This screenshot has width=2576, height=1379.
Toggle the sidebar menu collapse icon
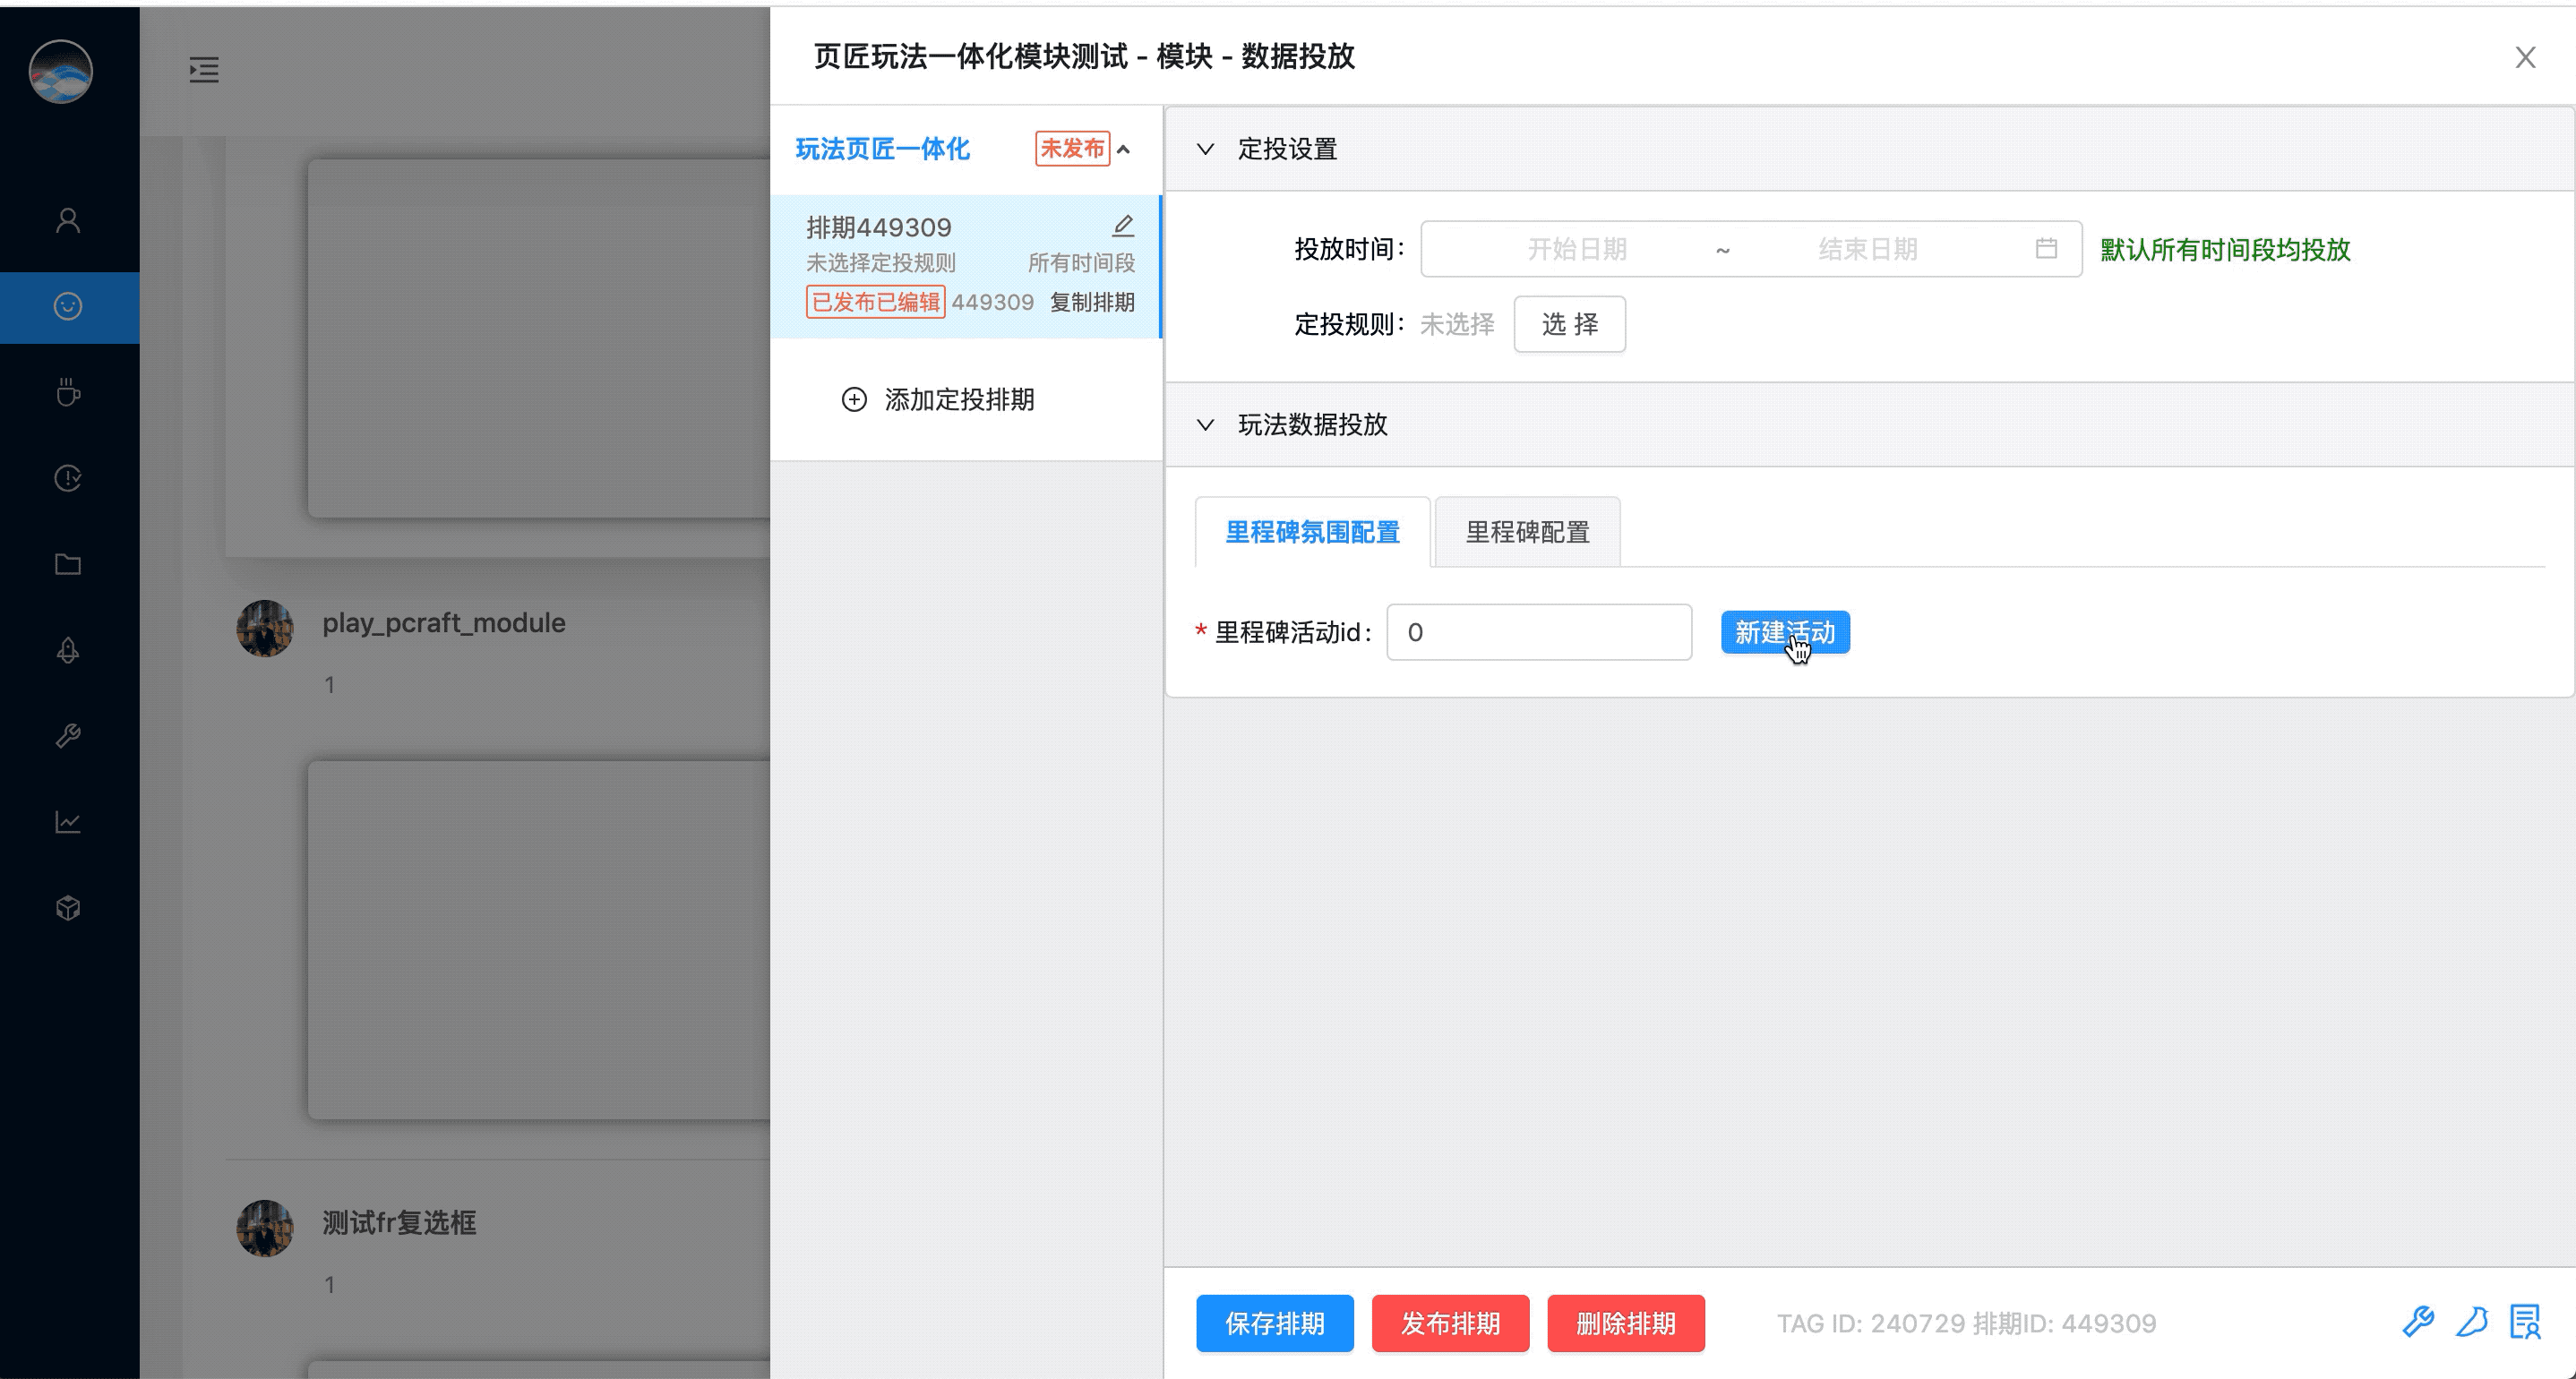point(204,70)
